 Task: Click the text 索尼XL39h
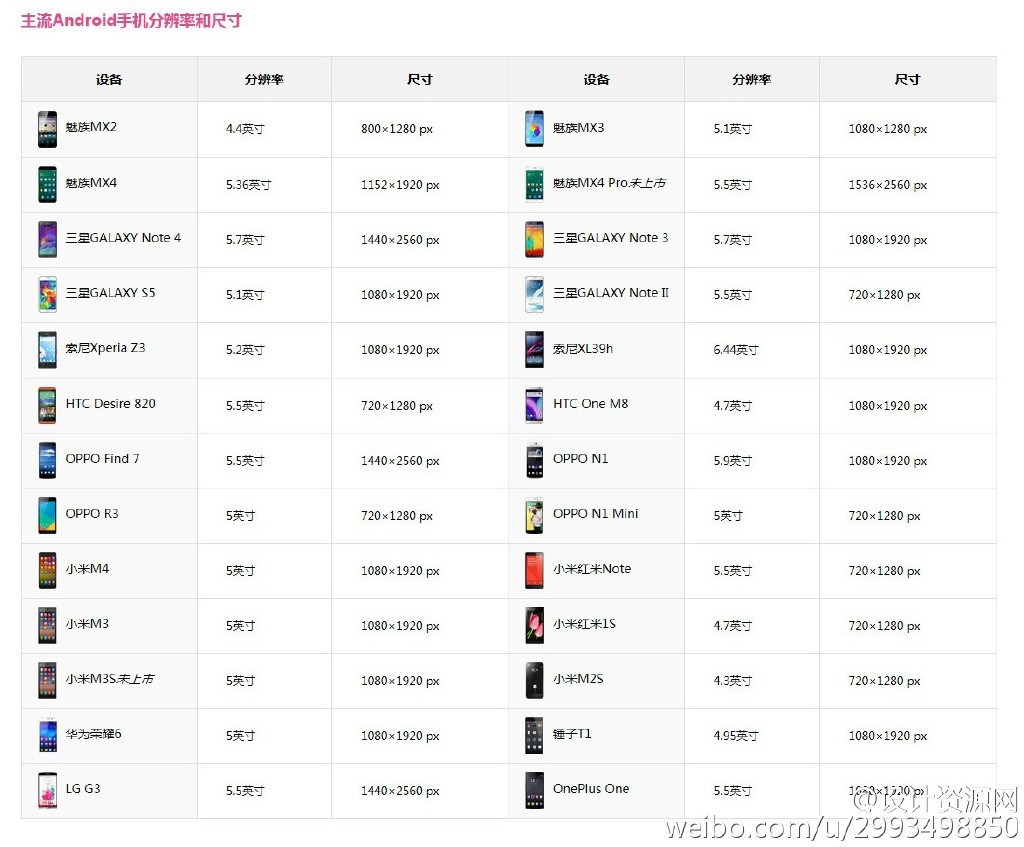pos(583,349)
